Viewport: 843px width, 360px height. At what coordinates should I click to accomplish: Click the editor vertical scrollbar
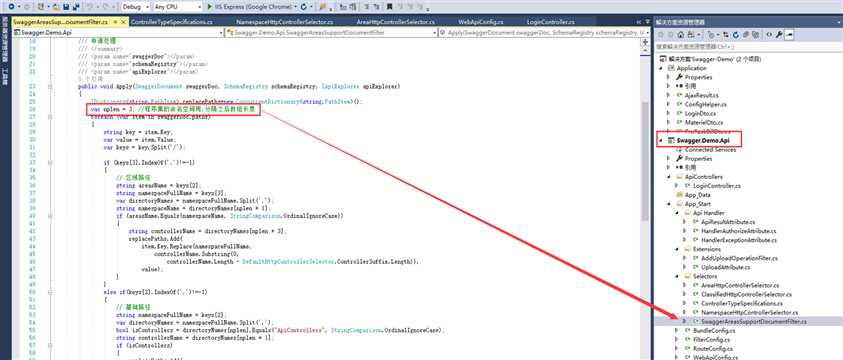[645, 161]
